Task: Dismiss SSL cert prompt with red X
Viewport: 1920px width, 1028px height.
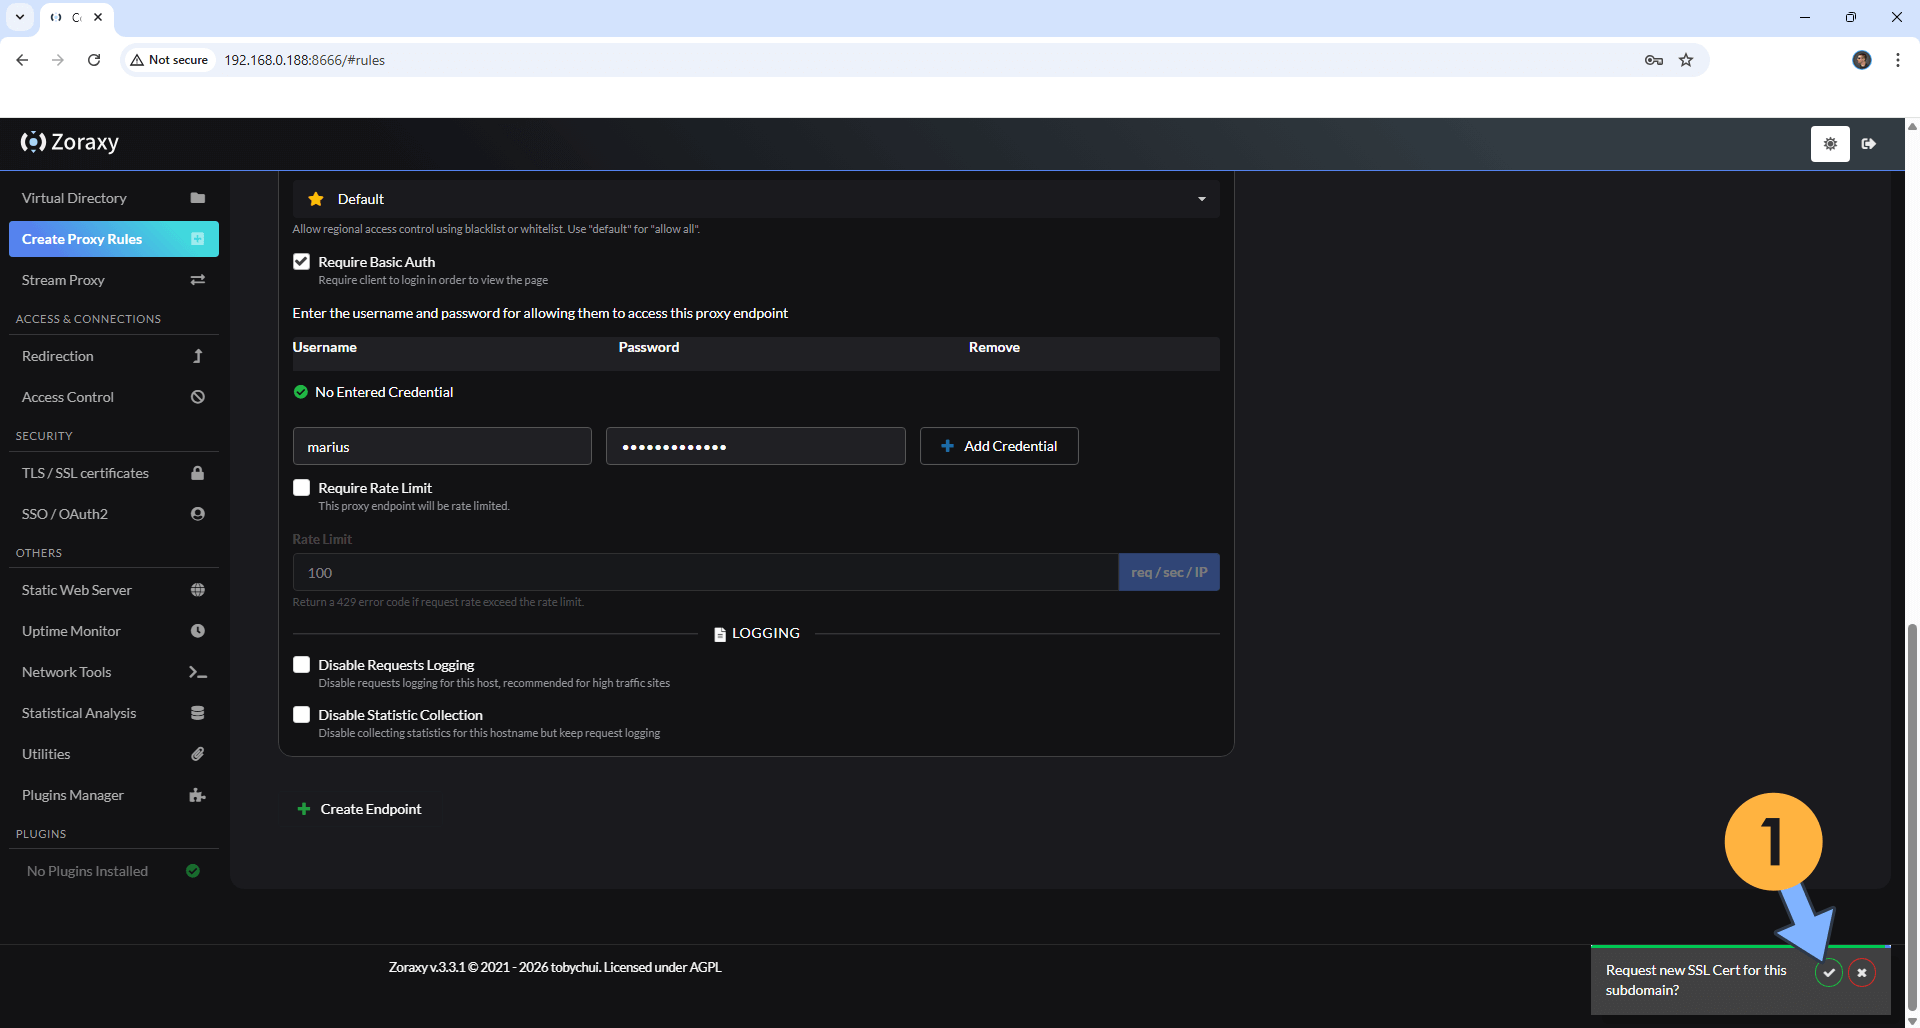Action: click(1861, 972)
